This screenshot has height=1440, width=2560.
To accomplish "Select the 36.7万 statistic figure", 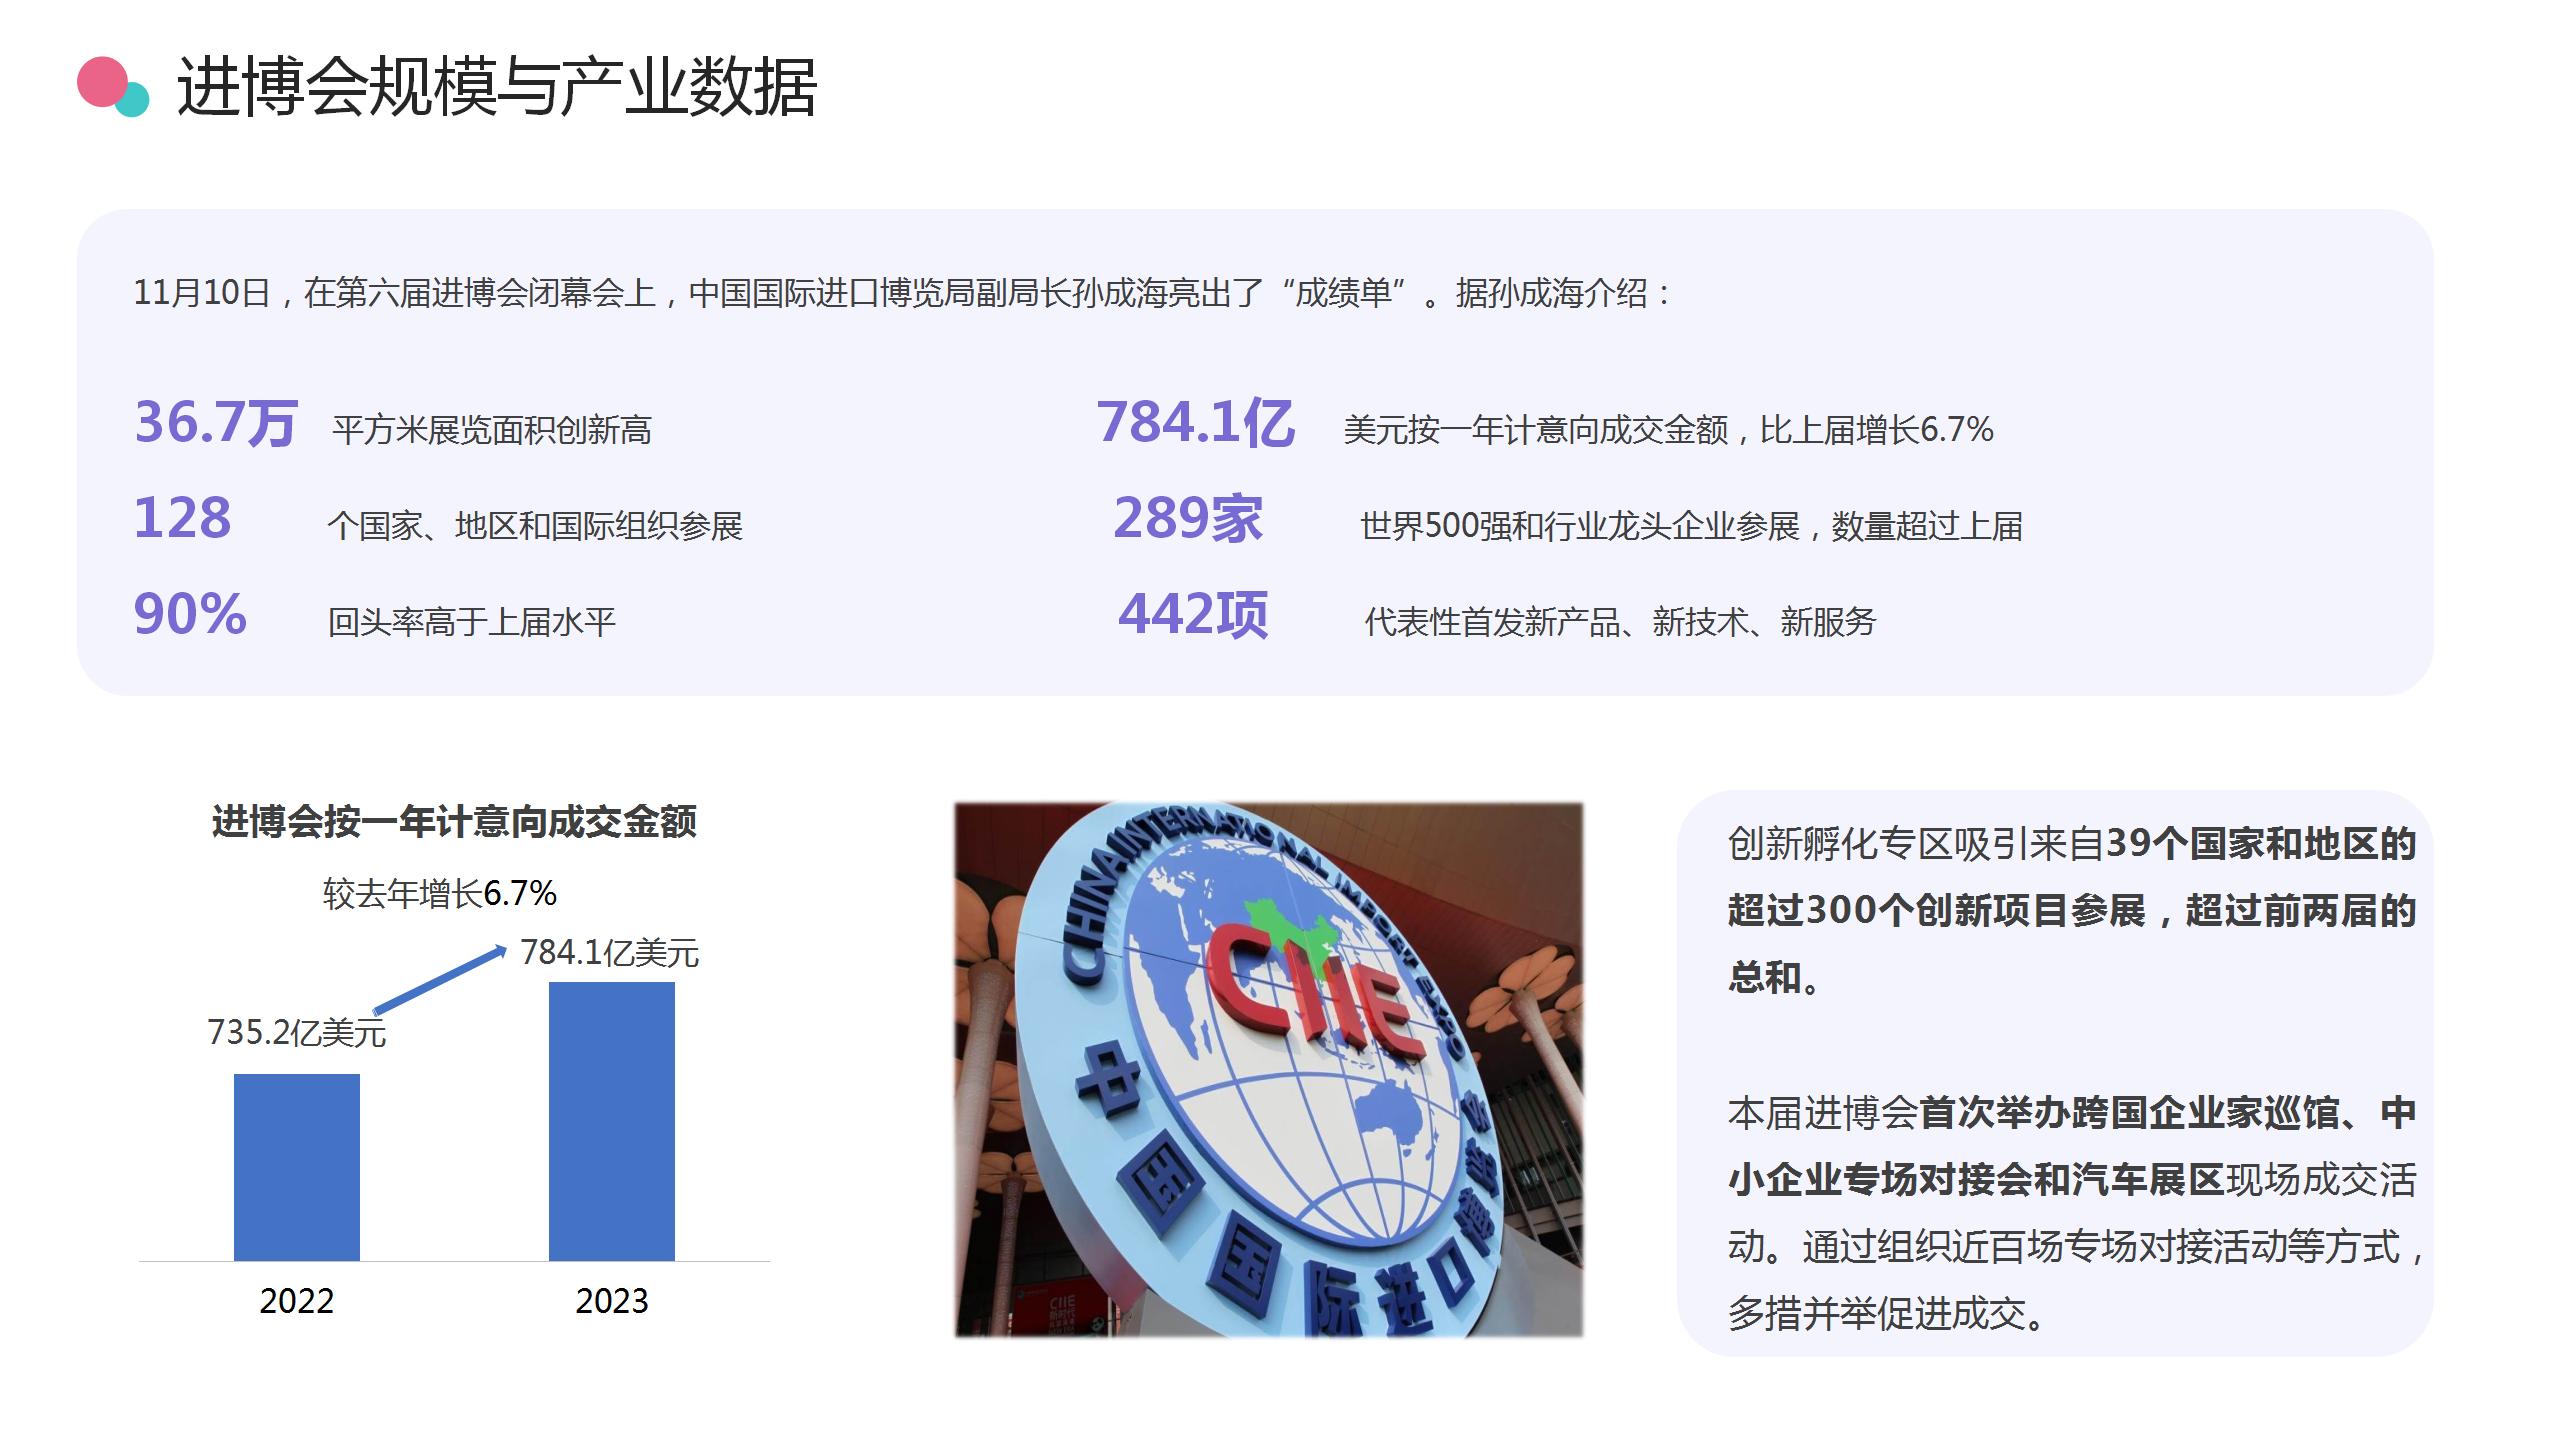I will click(216, 422).
